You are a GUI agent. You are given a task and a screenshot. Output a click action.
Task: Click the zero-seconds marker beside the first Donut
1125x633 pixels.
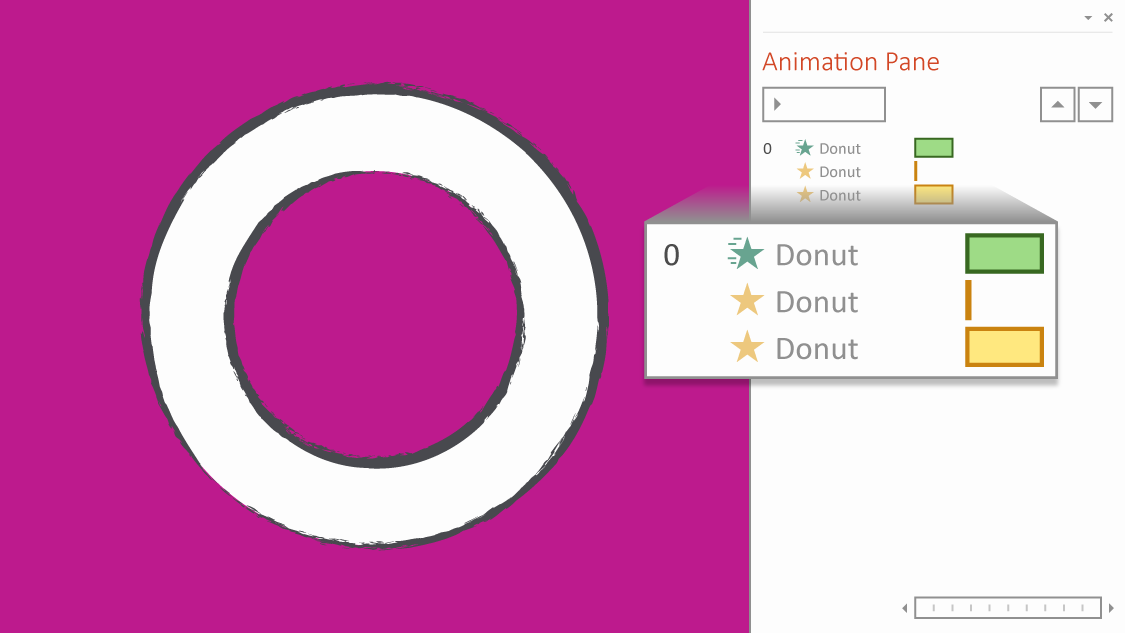coord(767,147)
